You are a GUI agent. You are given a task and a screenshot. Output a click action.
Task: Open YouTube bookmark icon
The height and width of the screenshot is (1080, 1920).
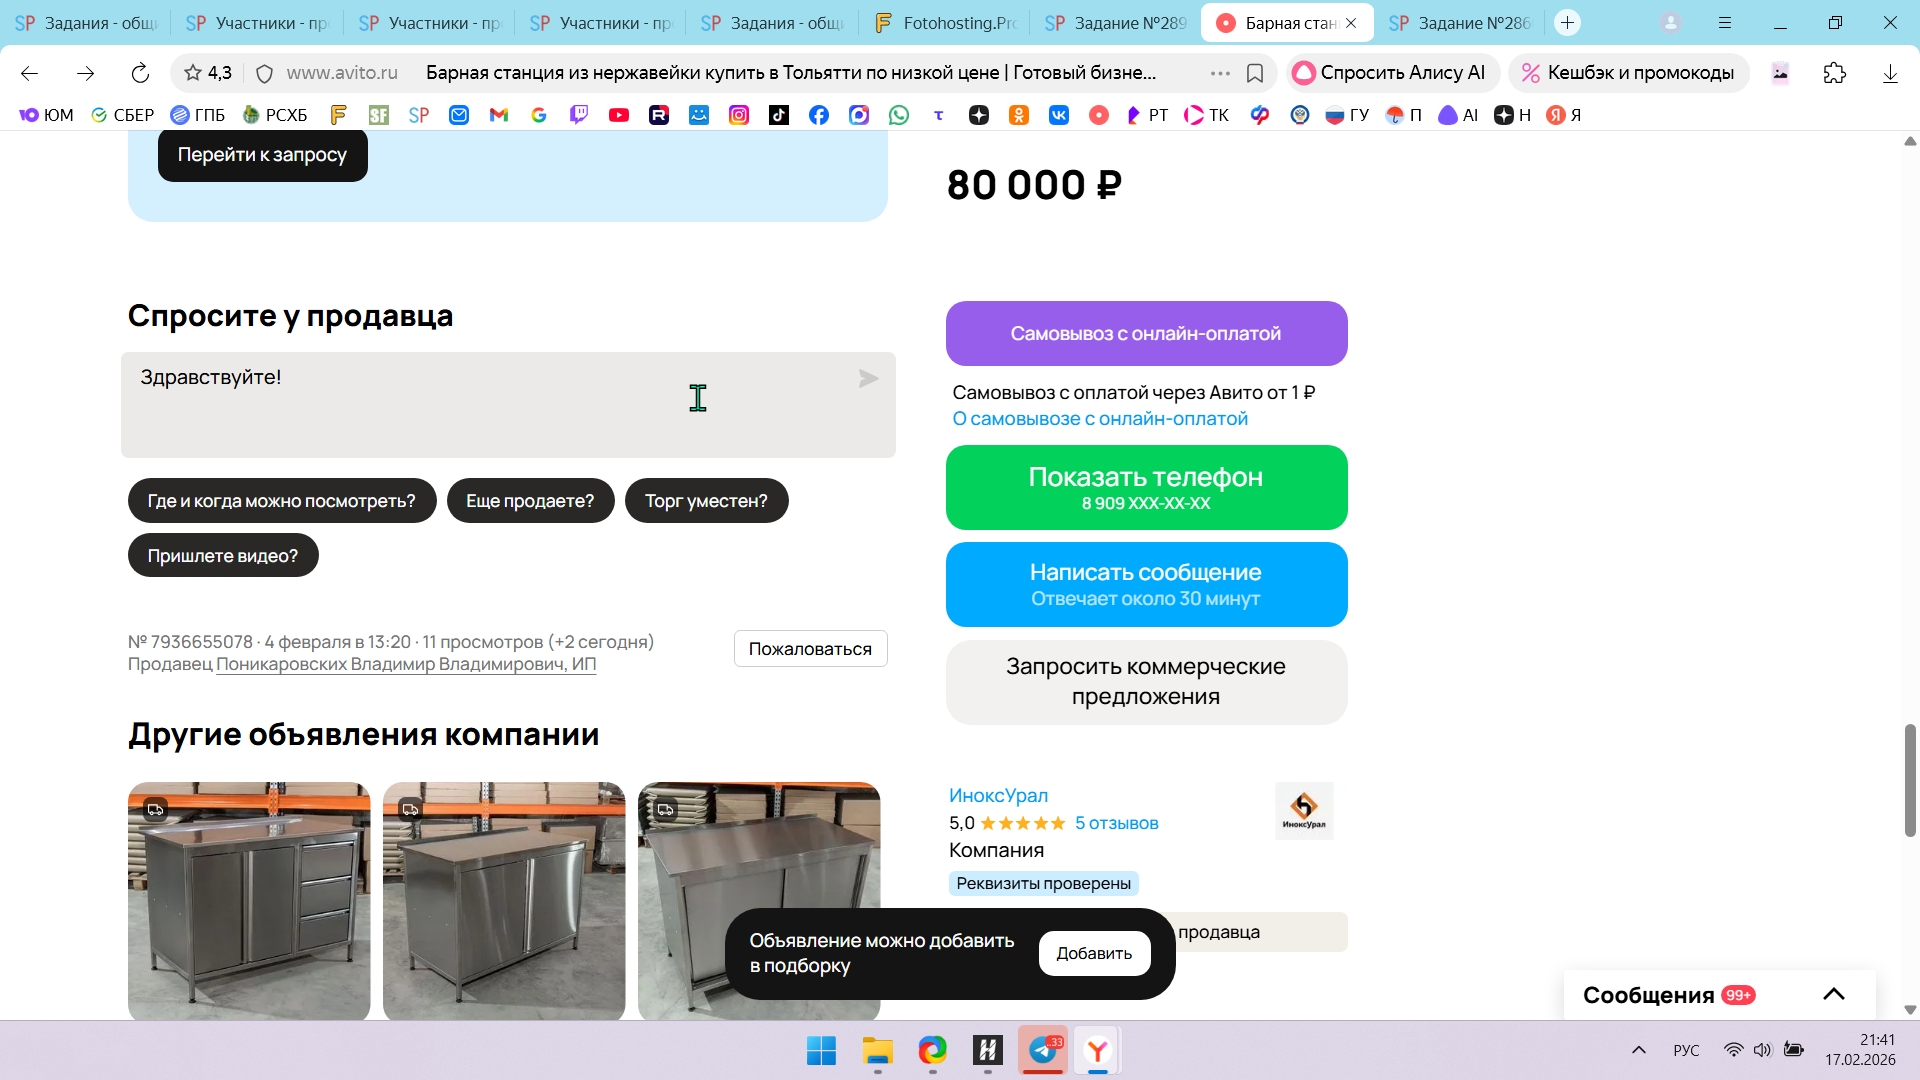[x=619, y=115]
